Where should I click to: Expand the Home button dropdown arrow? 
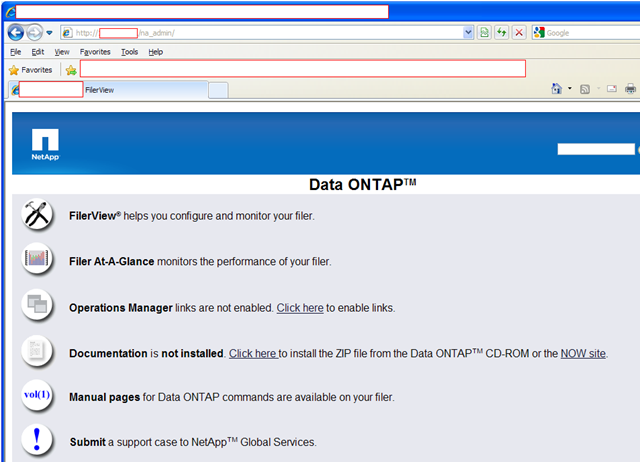tap(570, 88)
